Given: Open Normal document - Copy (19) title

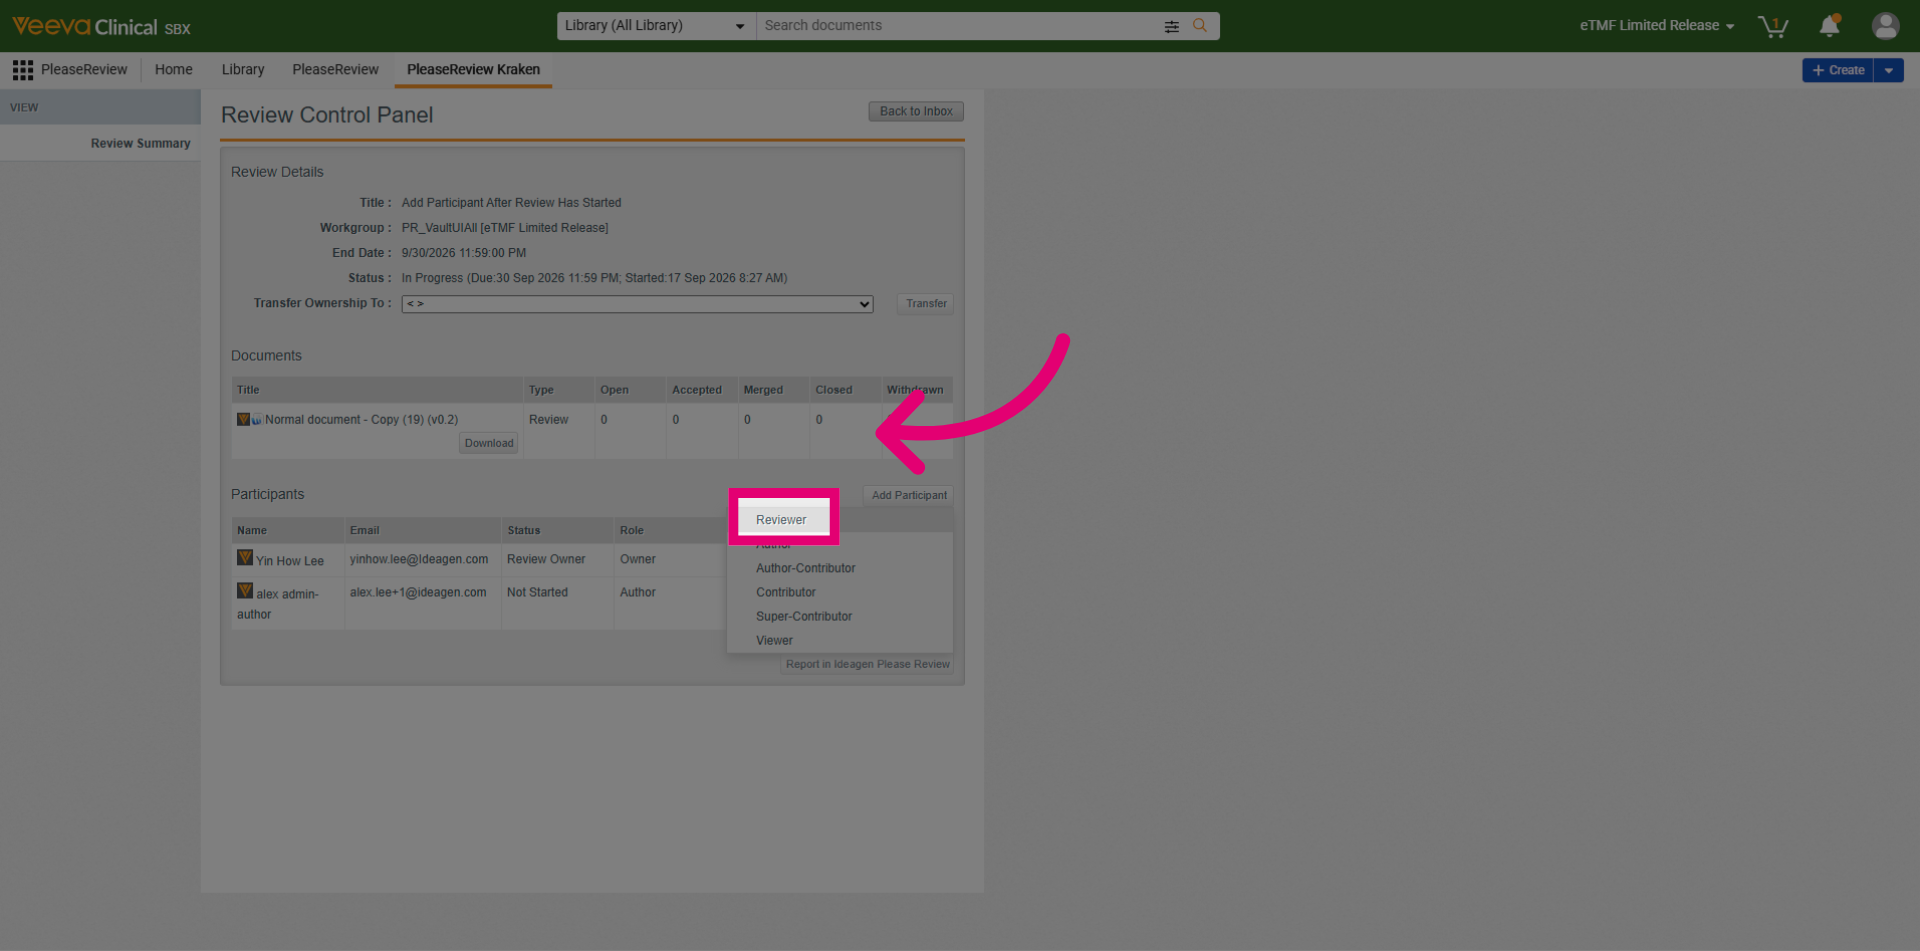Looking at the screenshot, I should click(x=361, y=420).
